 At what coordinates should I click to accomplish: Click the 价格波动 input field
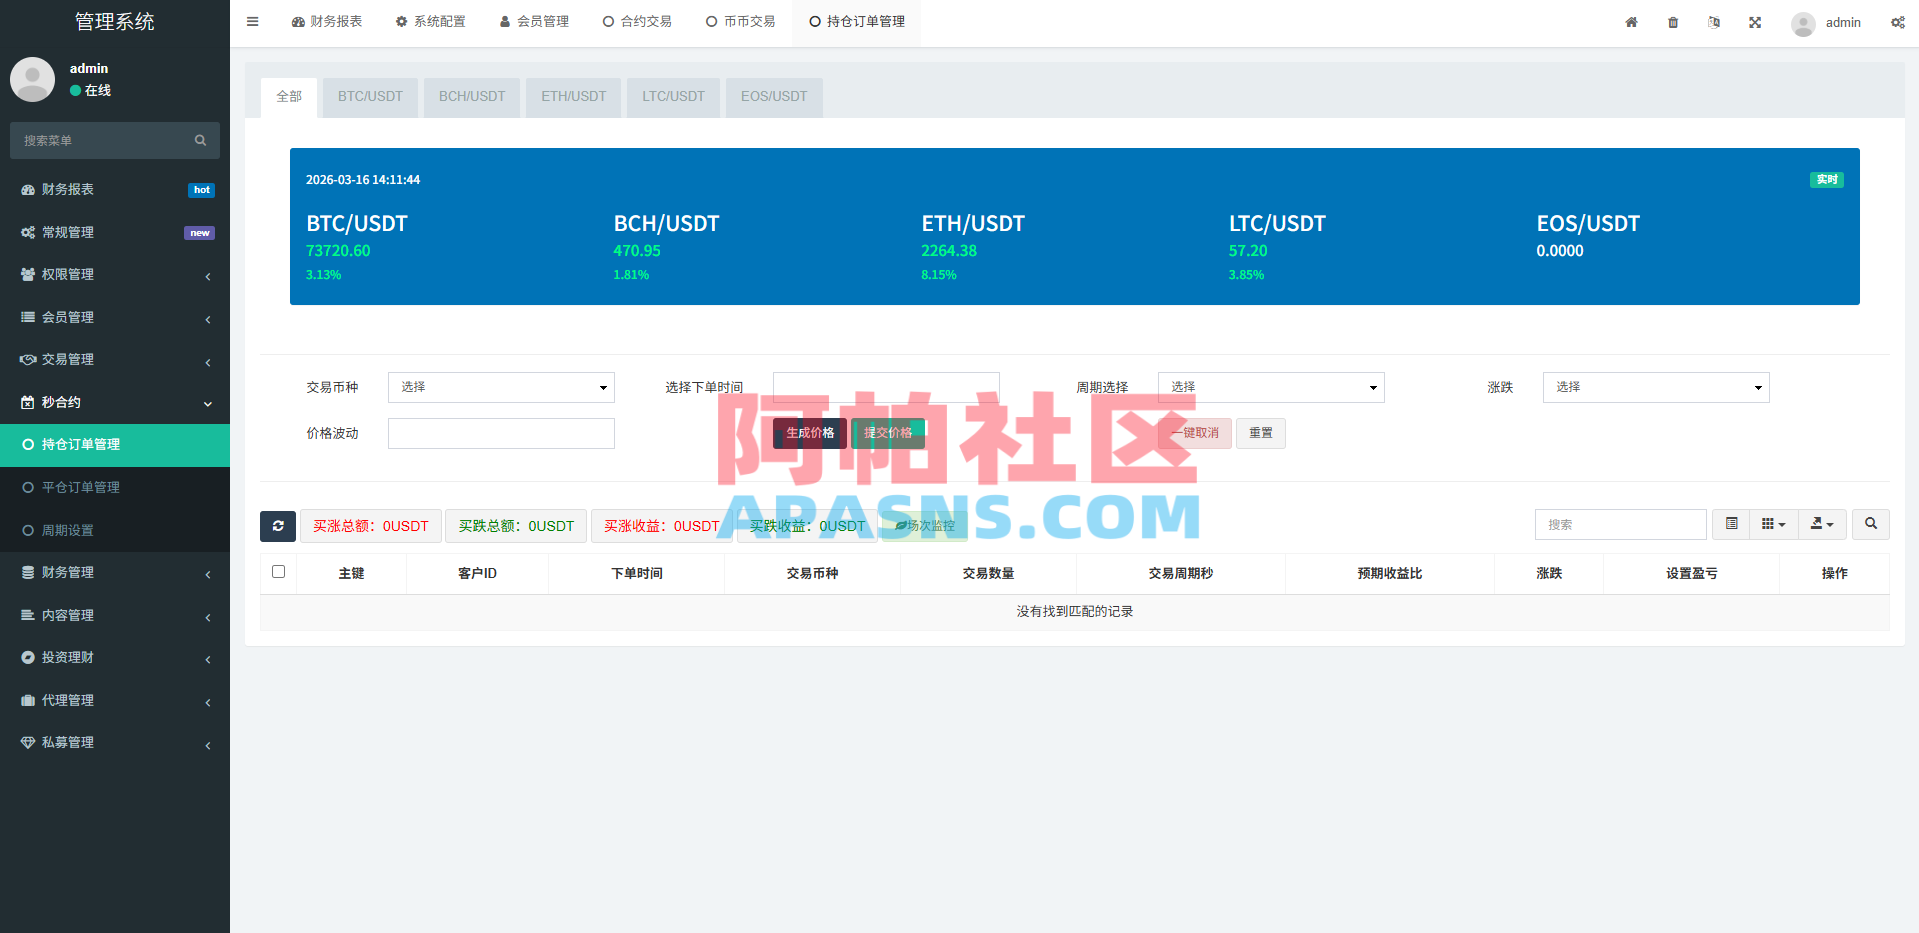tap(501, 433)
